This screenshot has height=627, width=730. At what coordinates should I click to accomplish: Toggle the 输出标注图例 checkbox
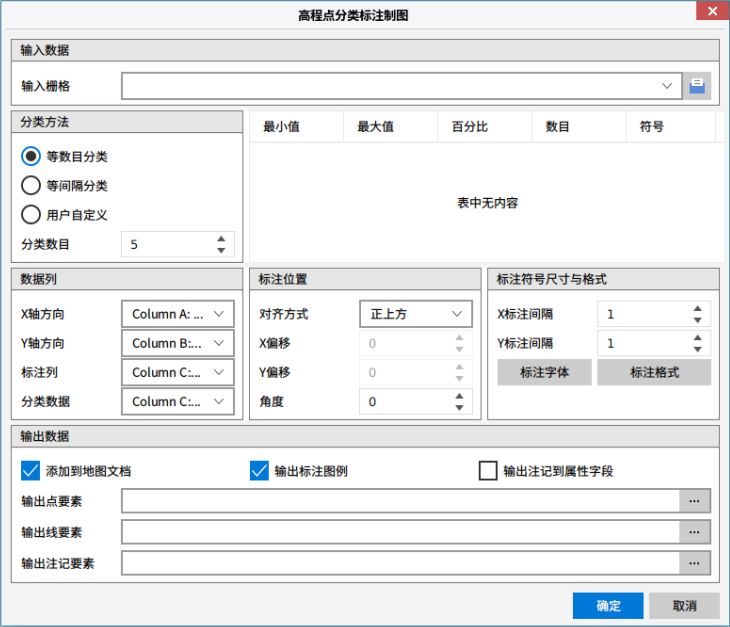(x=259, y=471)
